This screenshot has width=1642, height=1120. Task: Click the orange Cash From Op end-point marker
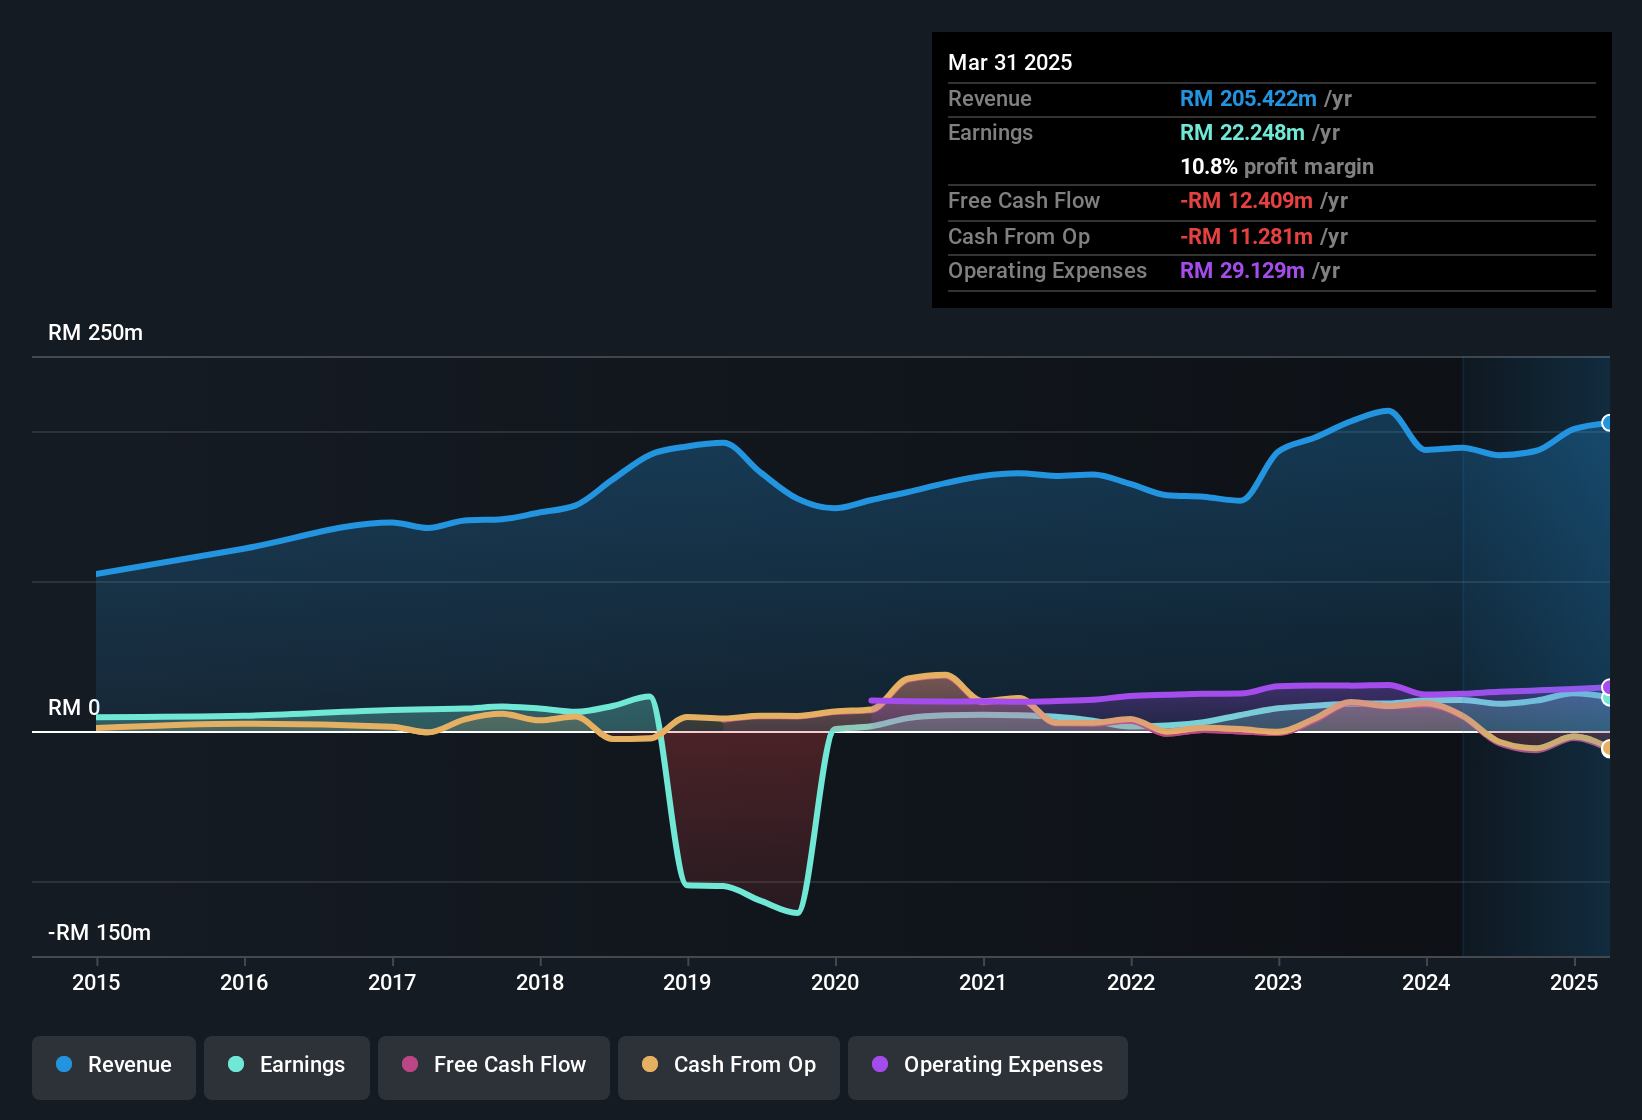coord(1608,748)
